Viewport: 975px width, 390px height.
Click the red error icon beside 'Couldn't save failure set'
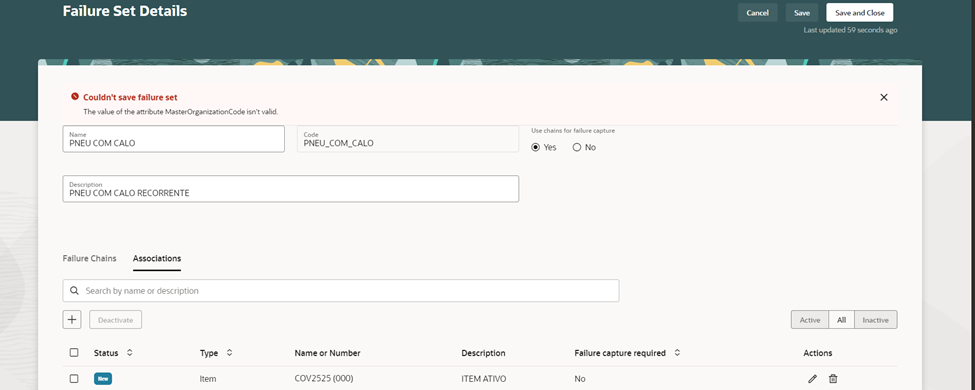click(75, 96)
